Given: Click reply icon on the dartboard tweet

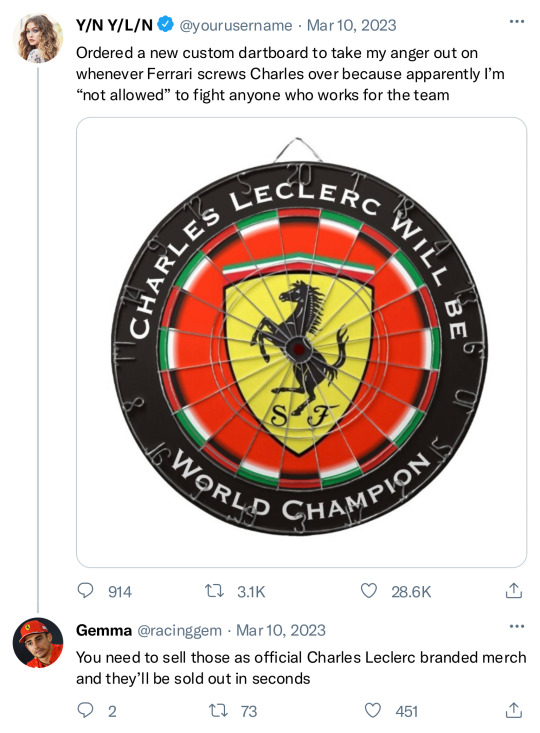Looking at the screenshot, I should pos(85,591).
